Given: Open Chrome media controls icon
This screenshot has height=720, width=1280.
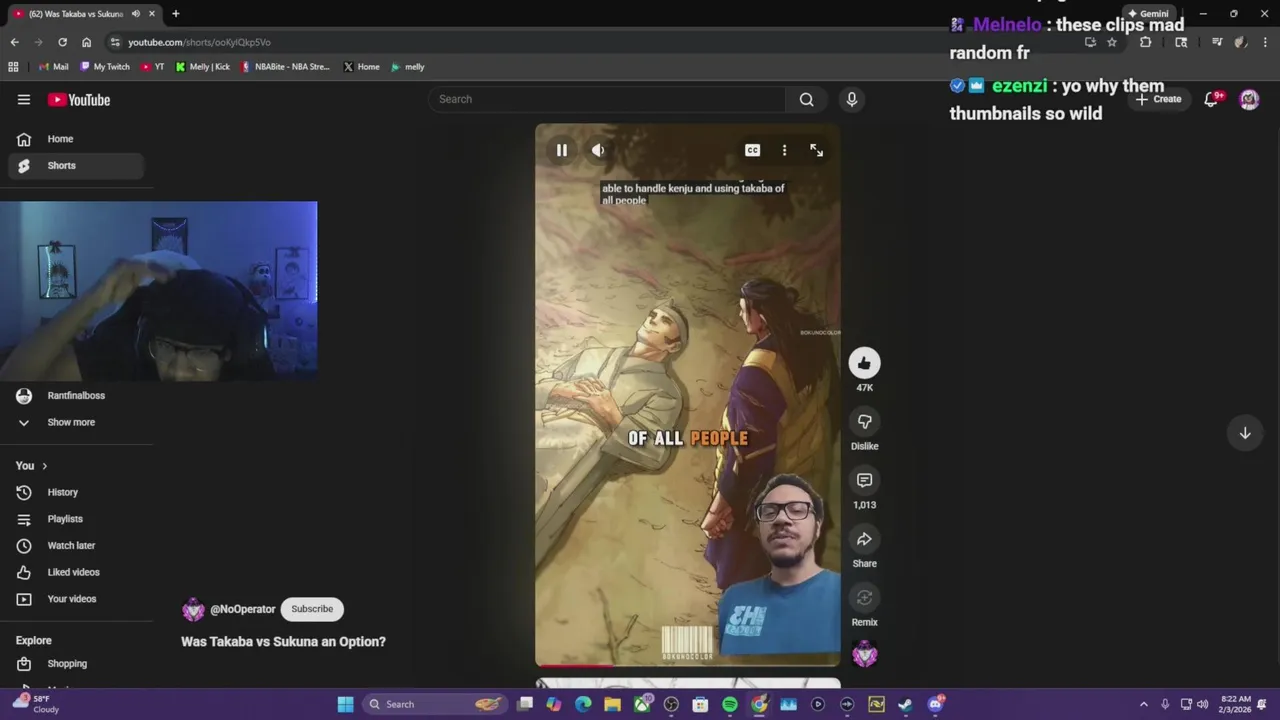Looking at the screenshot, I should pos(1217,42).
